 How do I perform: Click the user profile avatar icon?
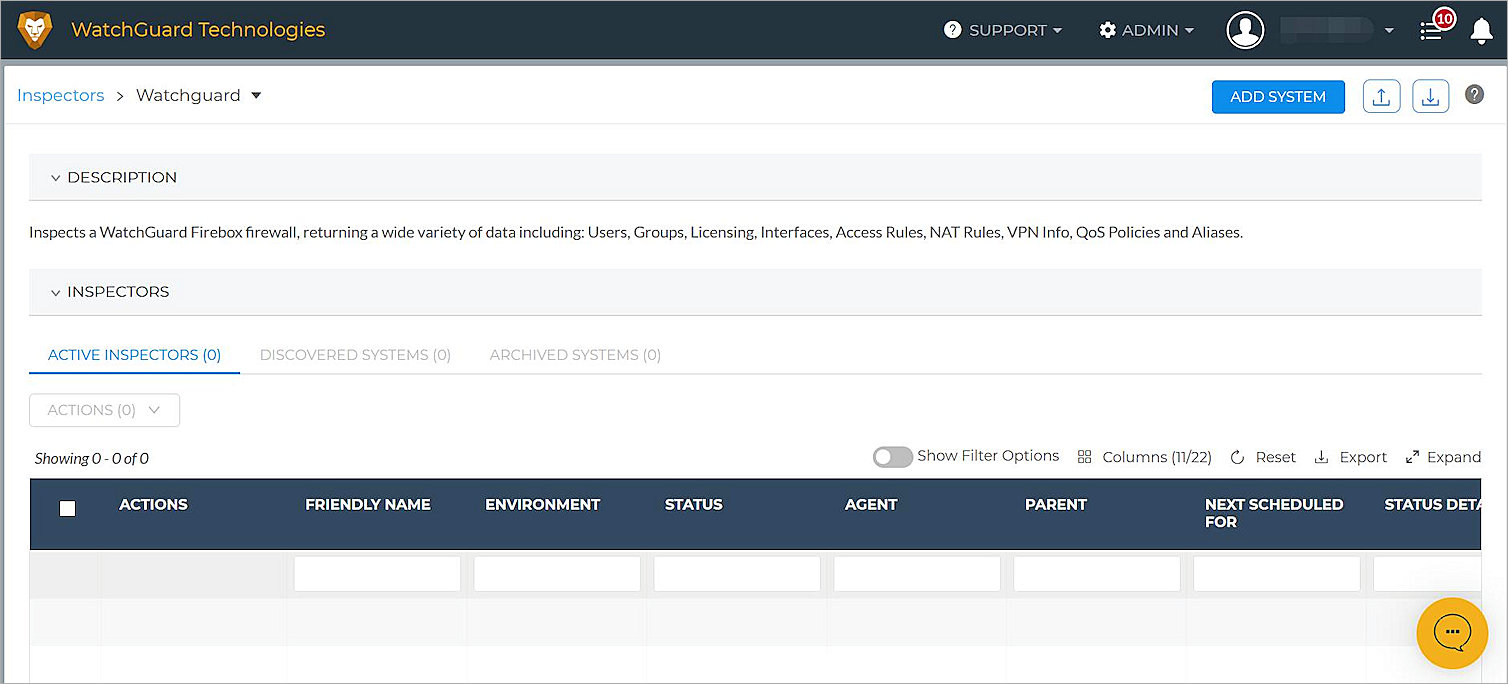(x=1245, y=30)
